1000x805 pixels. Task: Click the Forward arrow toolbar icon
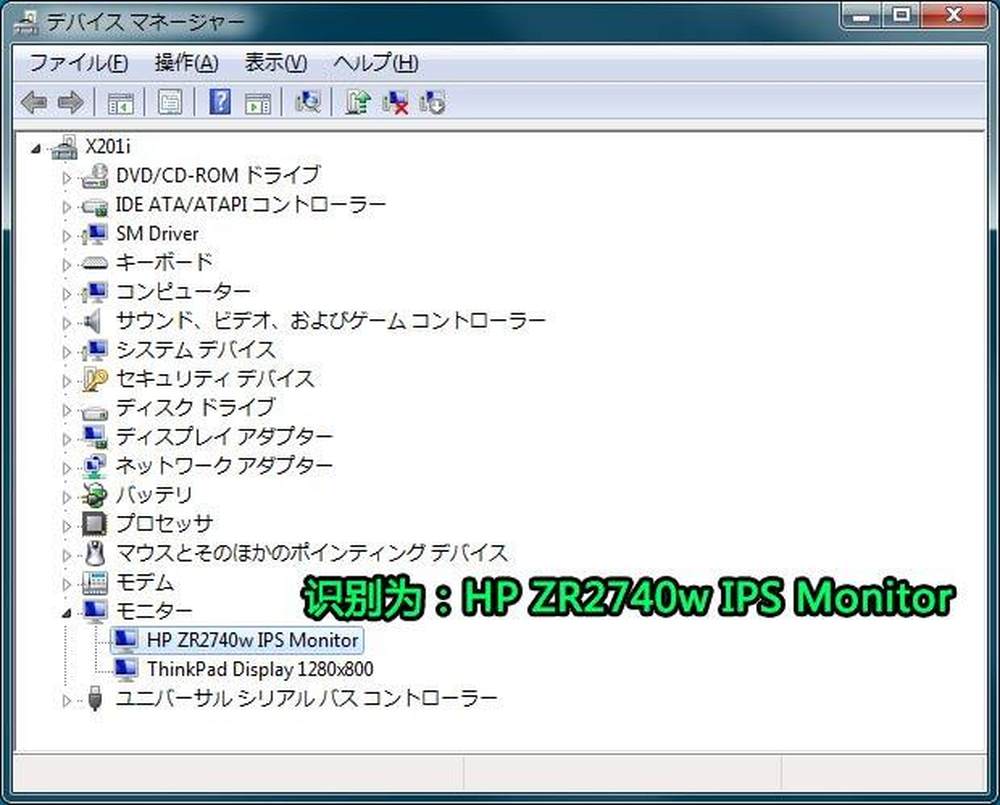point(70,102)
